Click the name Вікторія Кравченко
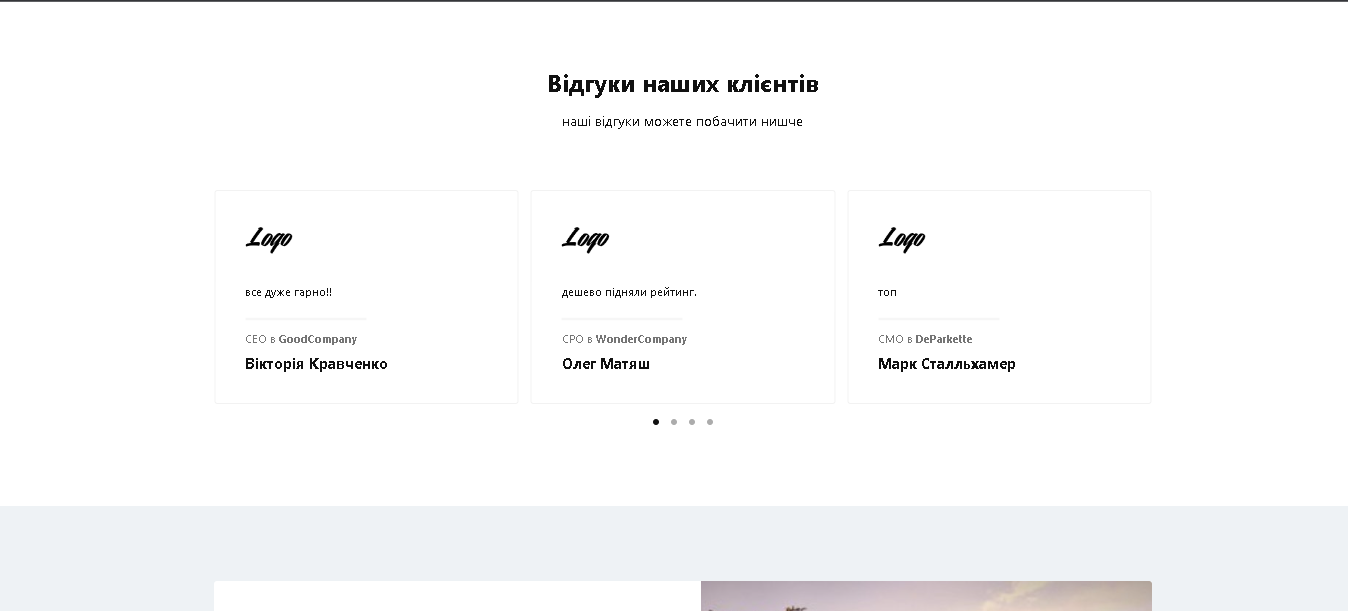 tap(316, 364)
